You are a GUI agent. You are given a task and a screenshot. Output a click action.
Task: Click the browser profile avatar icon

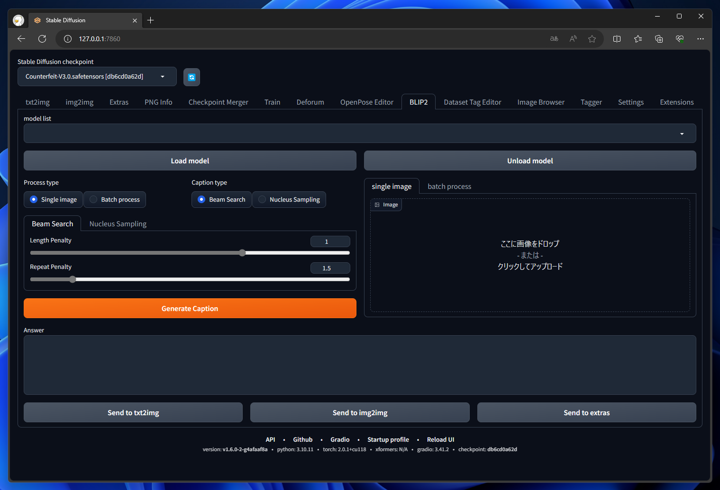tap(18, 20)
